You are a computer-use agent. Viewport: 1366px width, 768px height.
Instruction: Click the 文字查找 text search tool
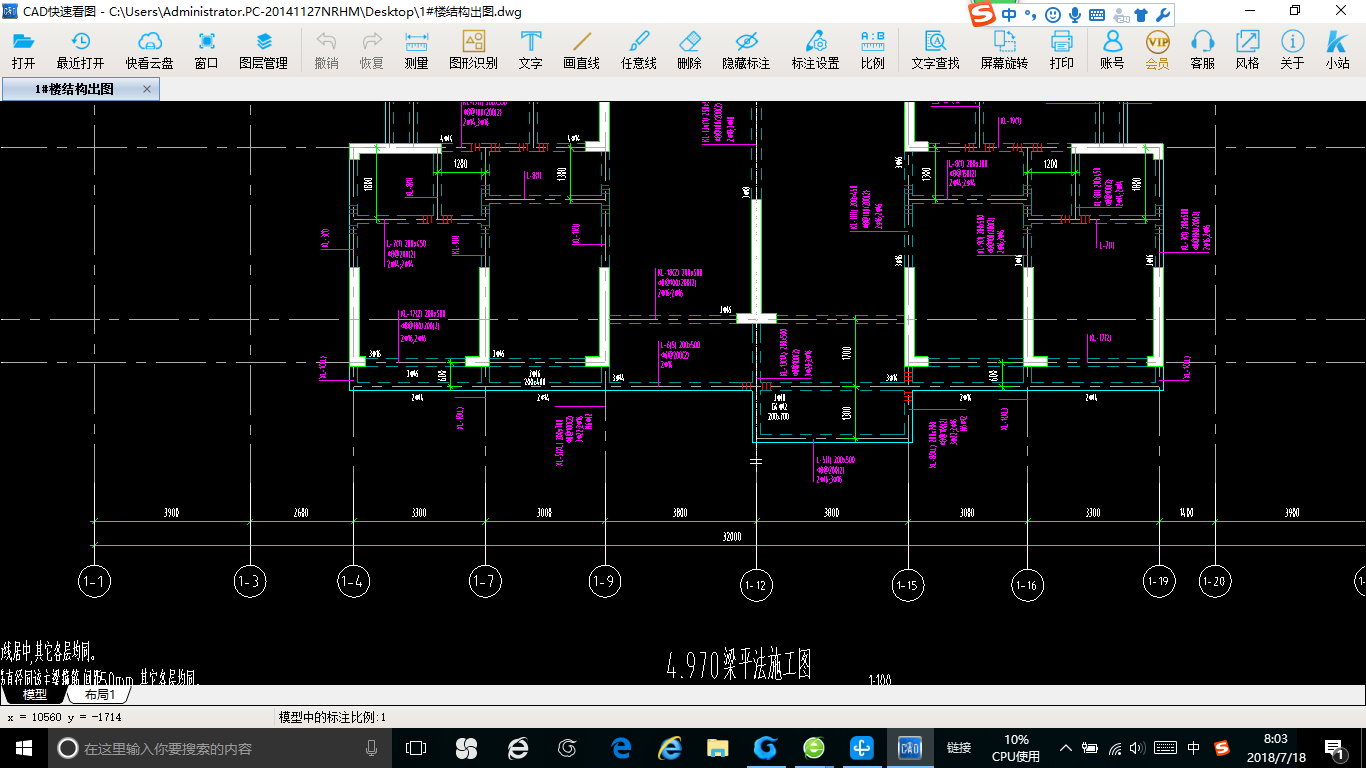click(x=935, y=49)
